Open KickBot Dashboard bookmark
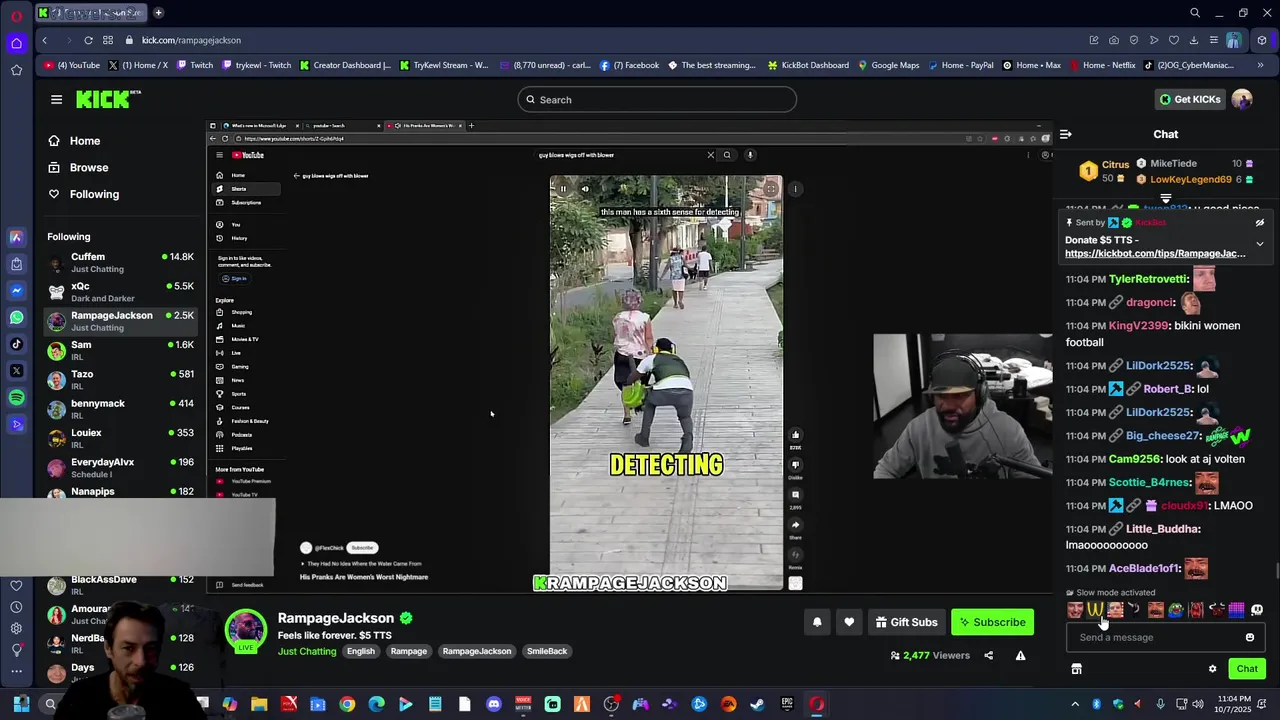 click(x=808, y=65)
